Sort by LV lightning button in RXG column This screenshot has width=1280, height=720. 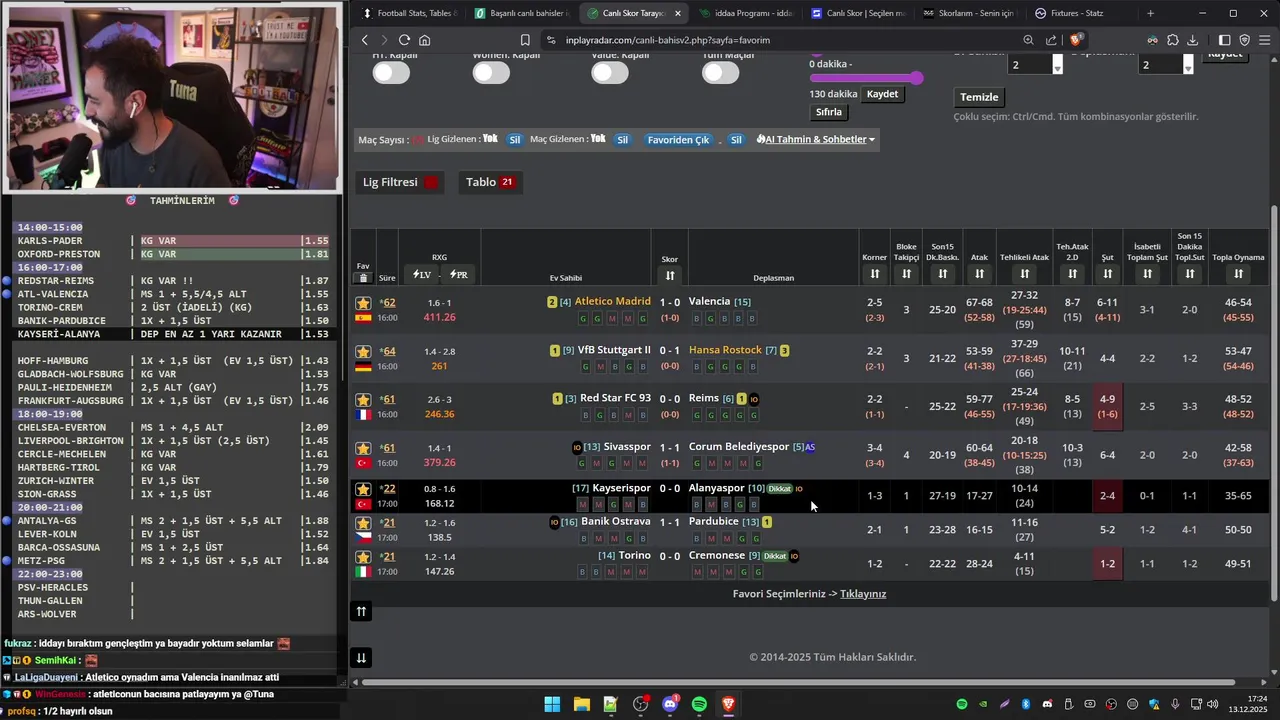[421, 274]
